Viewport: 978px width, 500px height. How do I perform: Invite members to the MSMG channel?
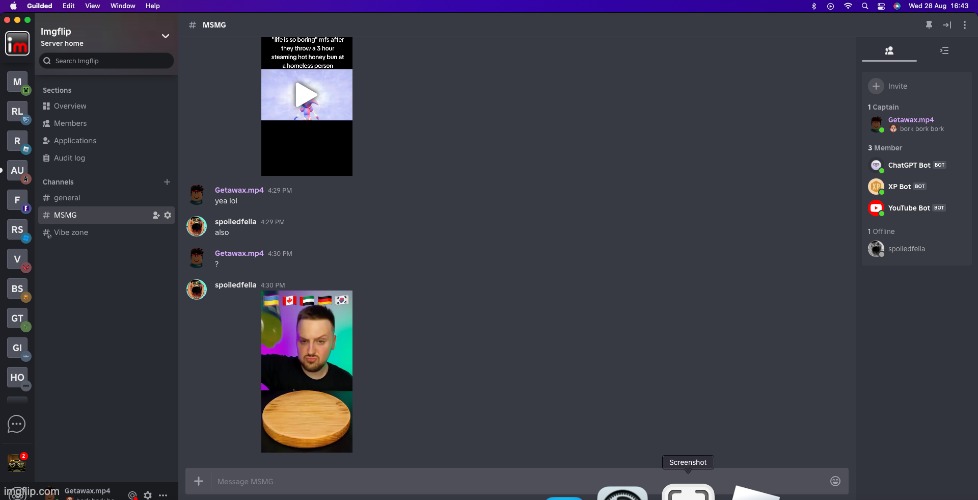point(156,215)
